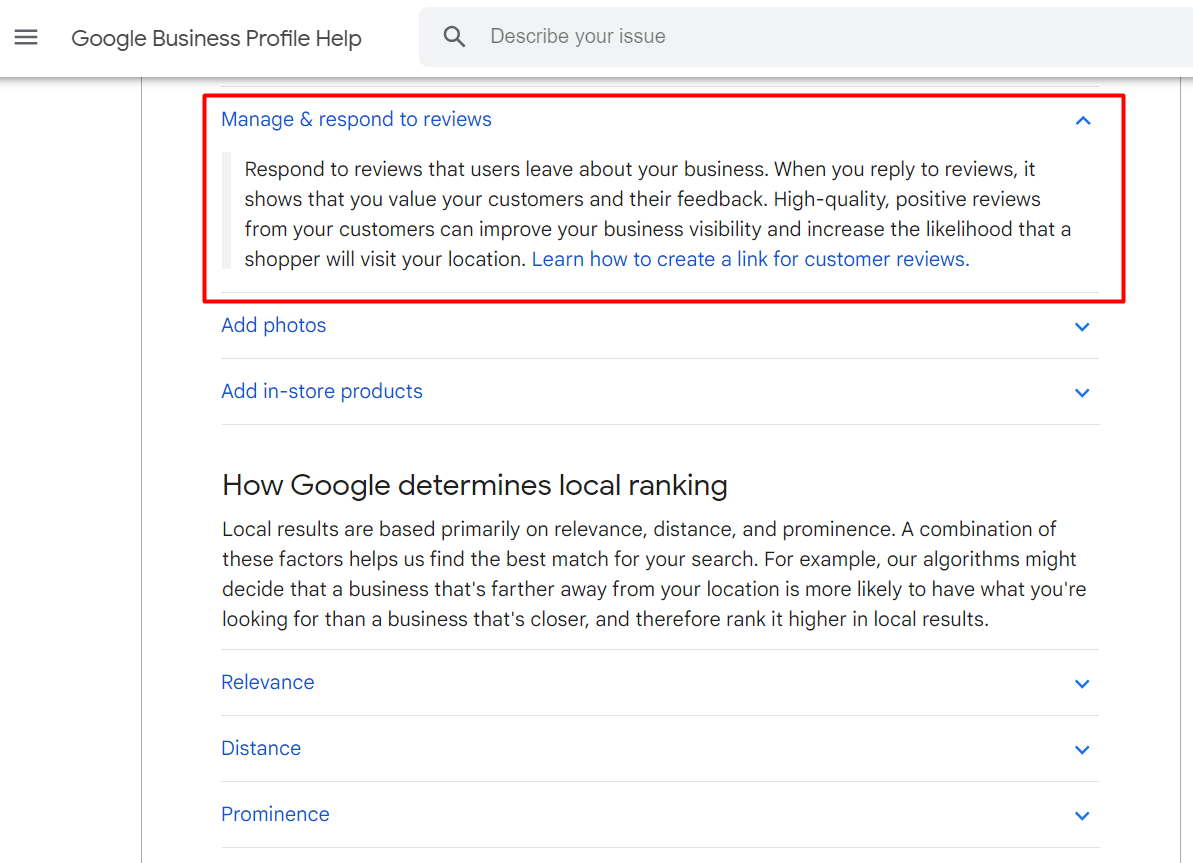Click the text Respond to reviews that users leave
Viewport: 1193px width, 863px height.
point(659,214)
